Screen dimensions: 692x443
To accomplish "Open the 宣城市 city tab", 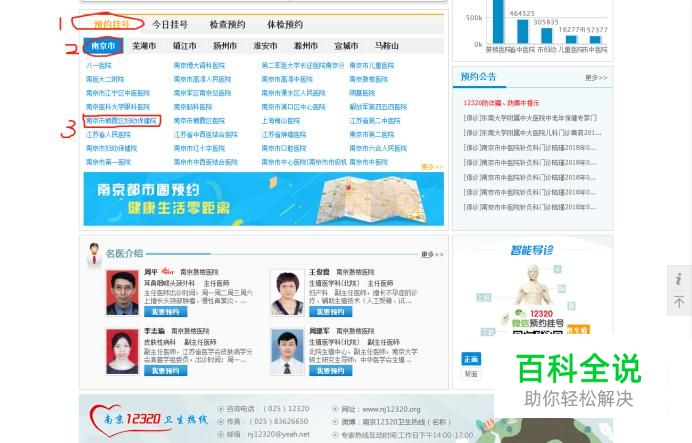I will (346, 46).
